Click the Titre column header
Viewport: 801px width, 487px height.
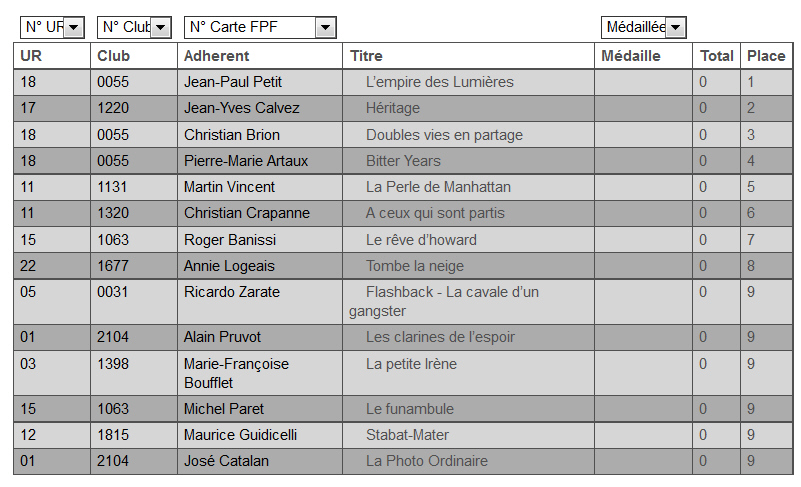[x=366, y=56]
